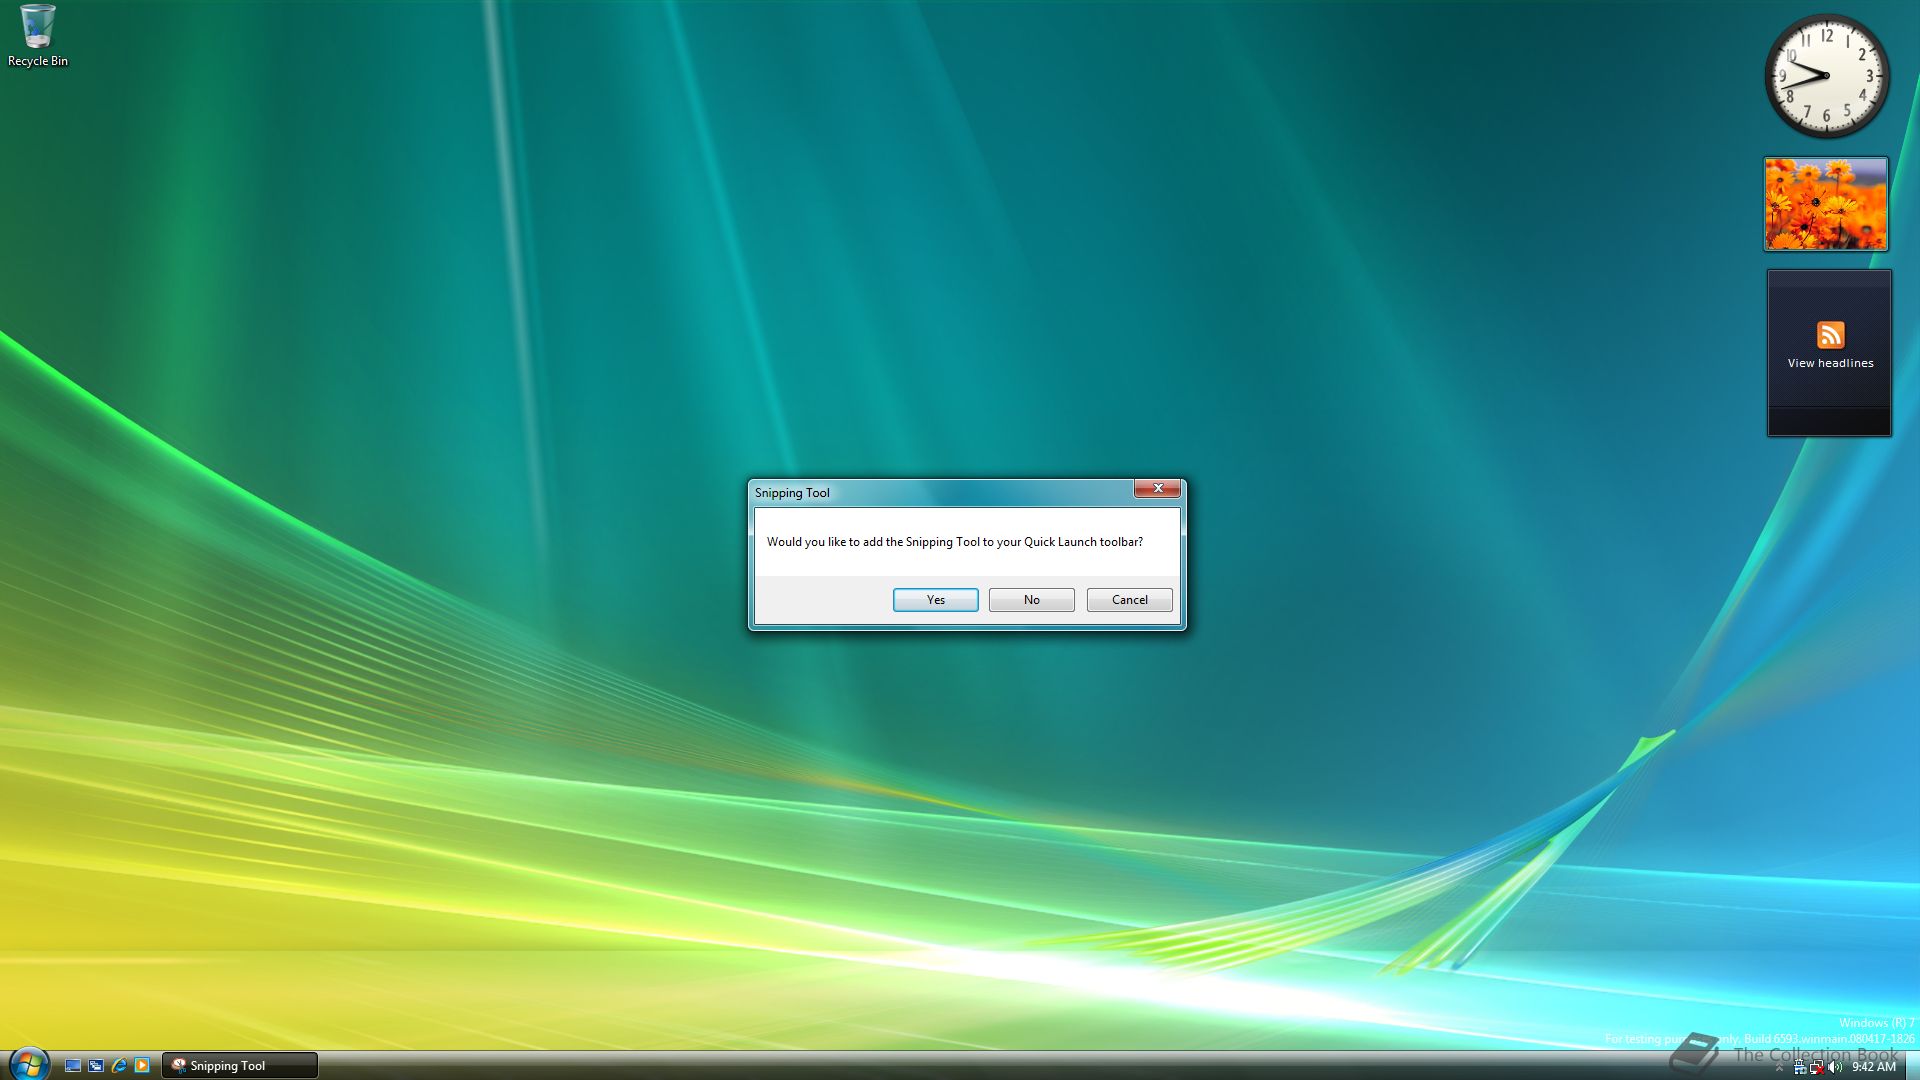Image resolution: width=1920 pixels, height=1080 pixels.
Task: Click the No button in the dialog
Action: coord(1031,599)
